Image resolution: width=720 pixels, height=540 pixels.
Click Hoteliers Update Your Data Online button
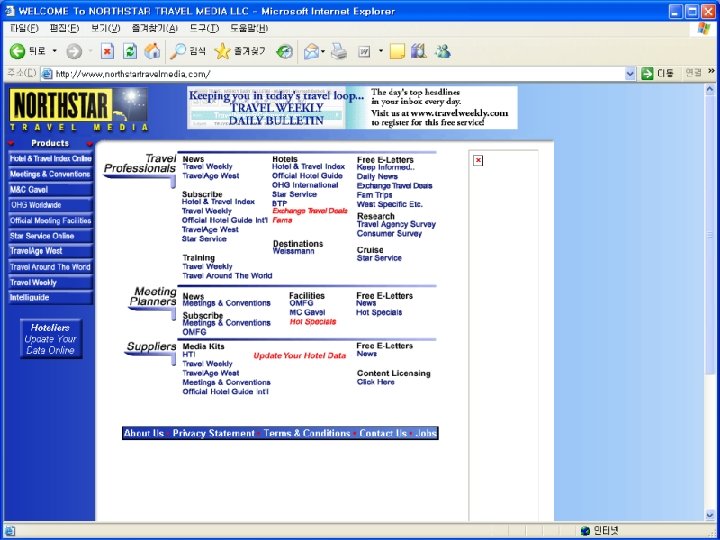(51, 339)
